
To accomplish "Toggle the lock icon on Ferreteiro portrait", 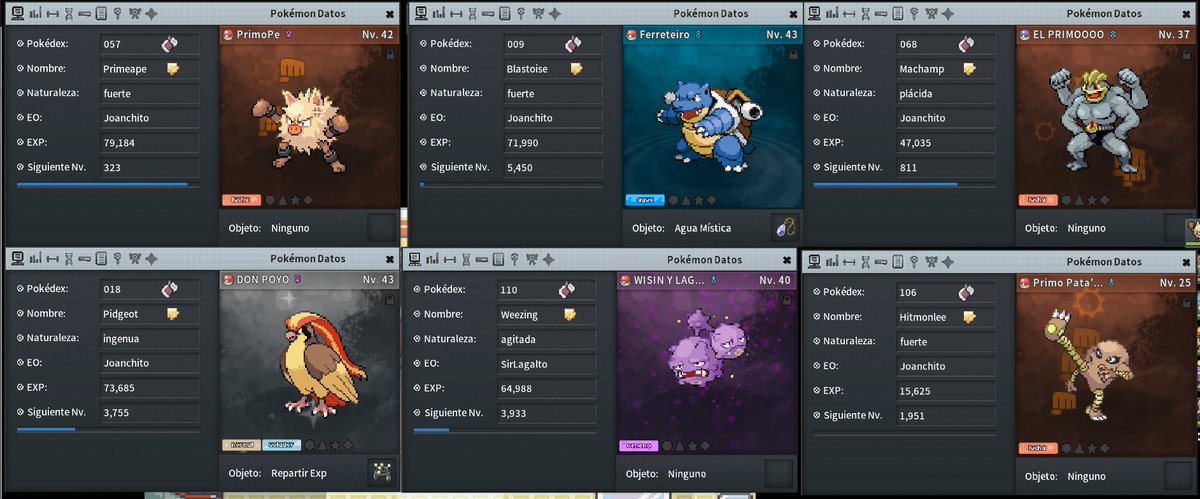I will pos(794,55).
